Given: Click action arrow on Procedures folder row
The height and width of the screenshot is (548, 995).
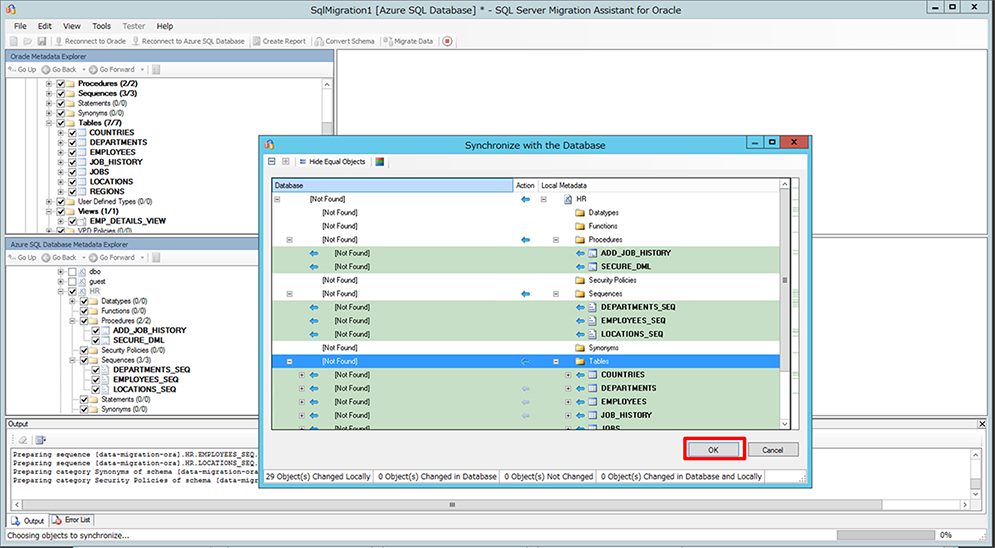Looking at the screenshot, I should click(x=525, y=240).
